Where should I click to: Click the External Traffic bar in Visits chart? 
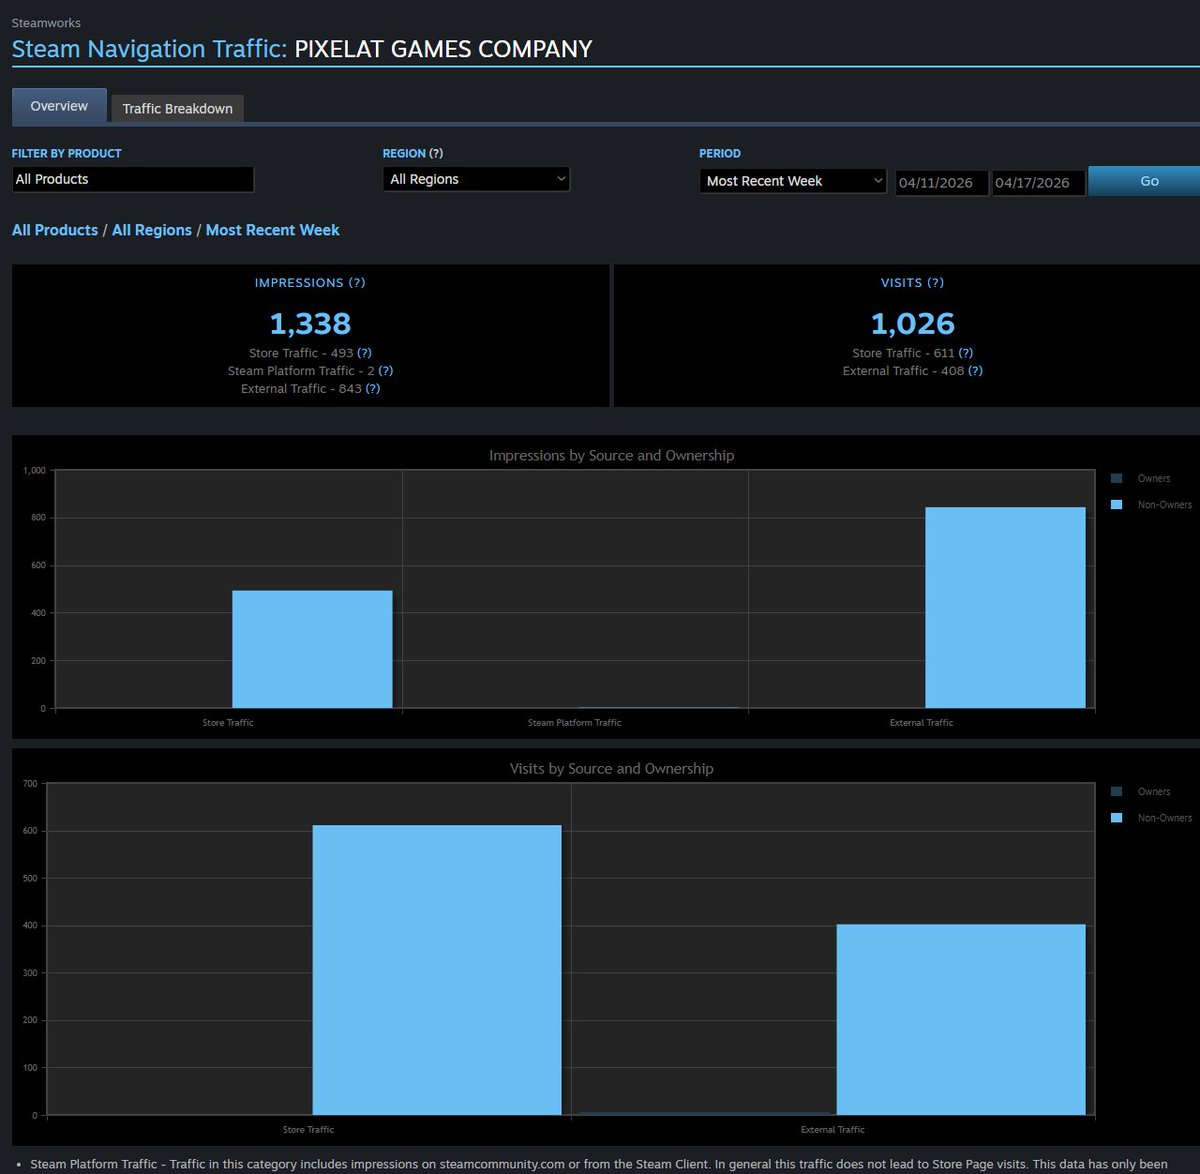tap(961, 1019)
